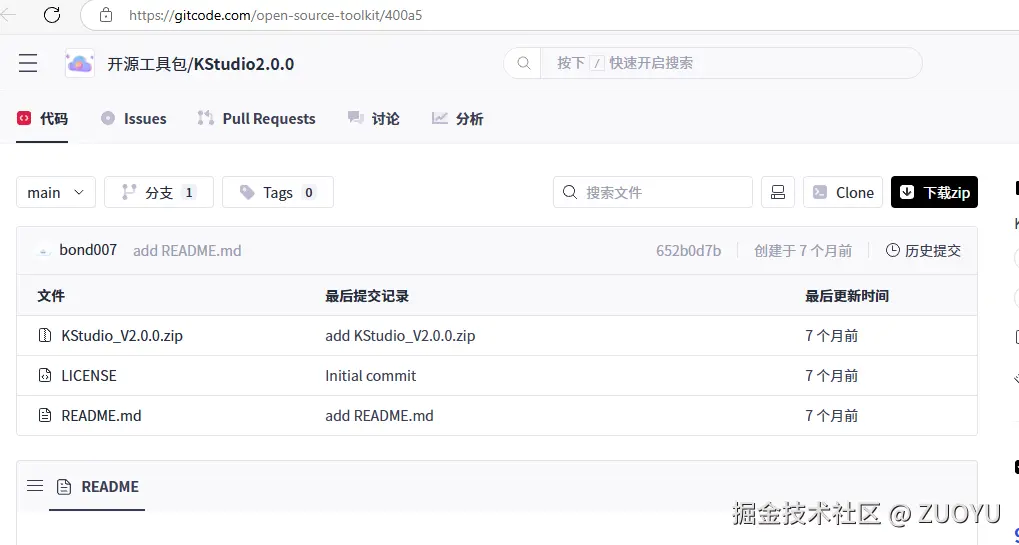Click the 下载zip button

click(934, 192)
